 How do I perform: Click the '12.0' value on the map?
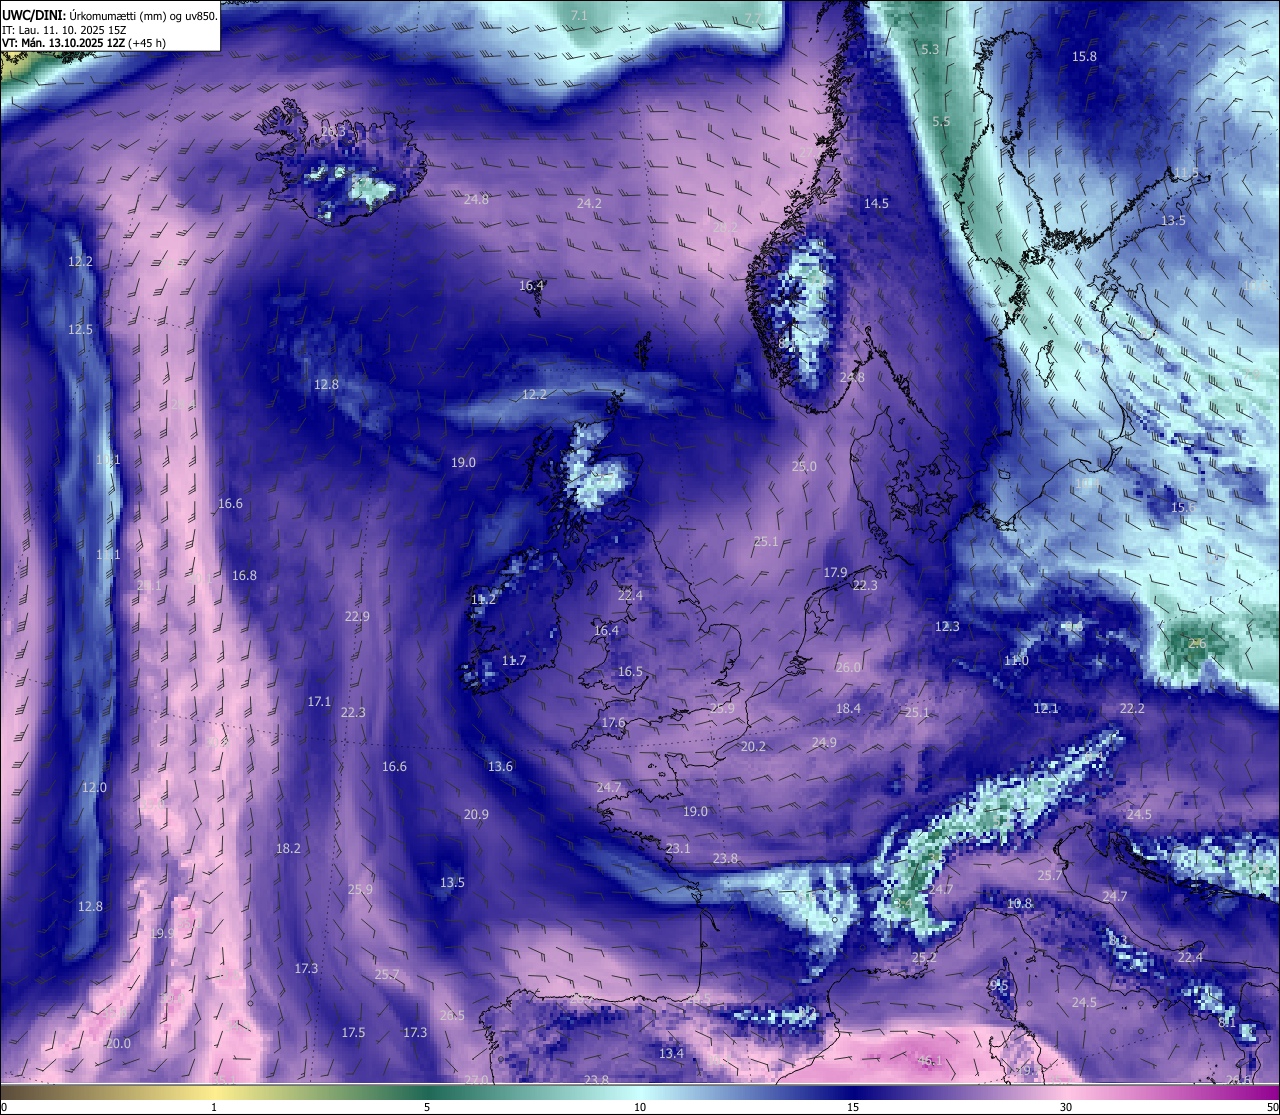click(x=94, y=787)
